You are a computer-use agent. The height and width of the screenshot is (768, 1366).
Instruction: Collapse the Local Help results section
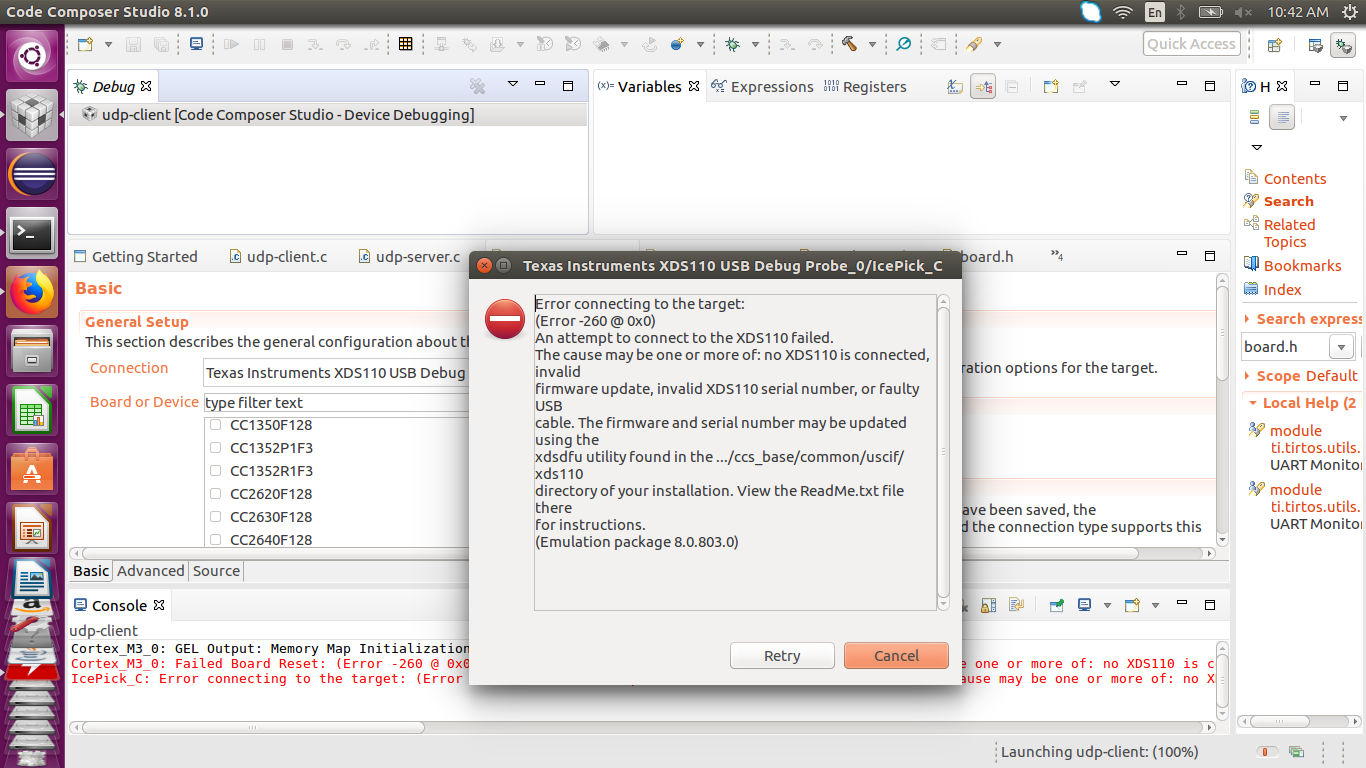[x=1254, y=403]
